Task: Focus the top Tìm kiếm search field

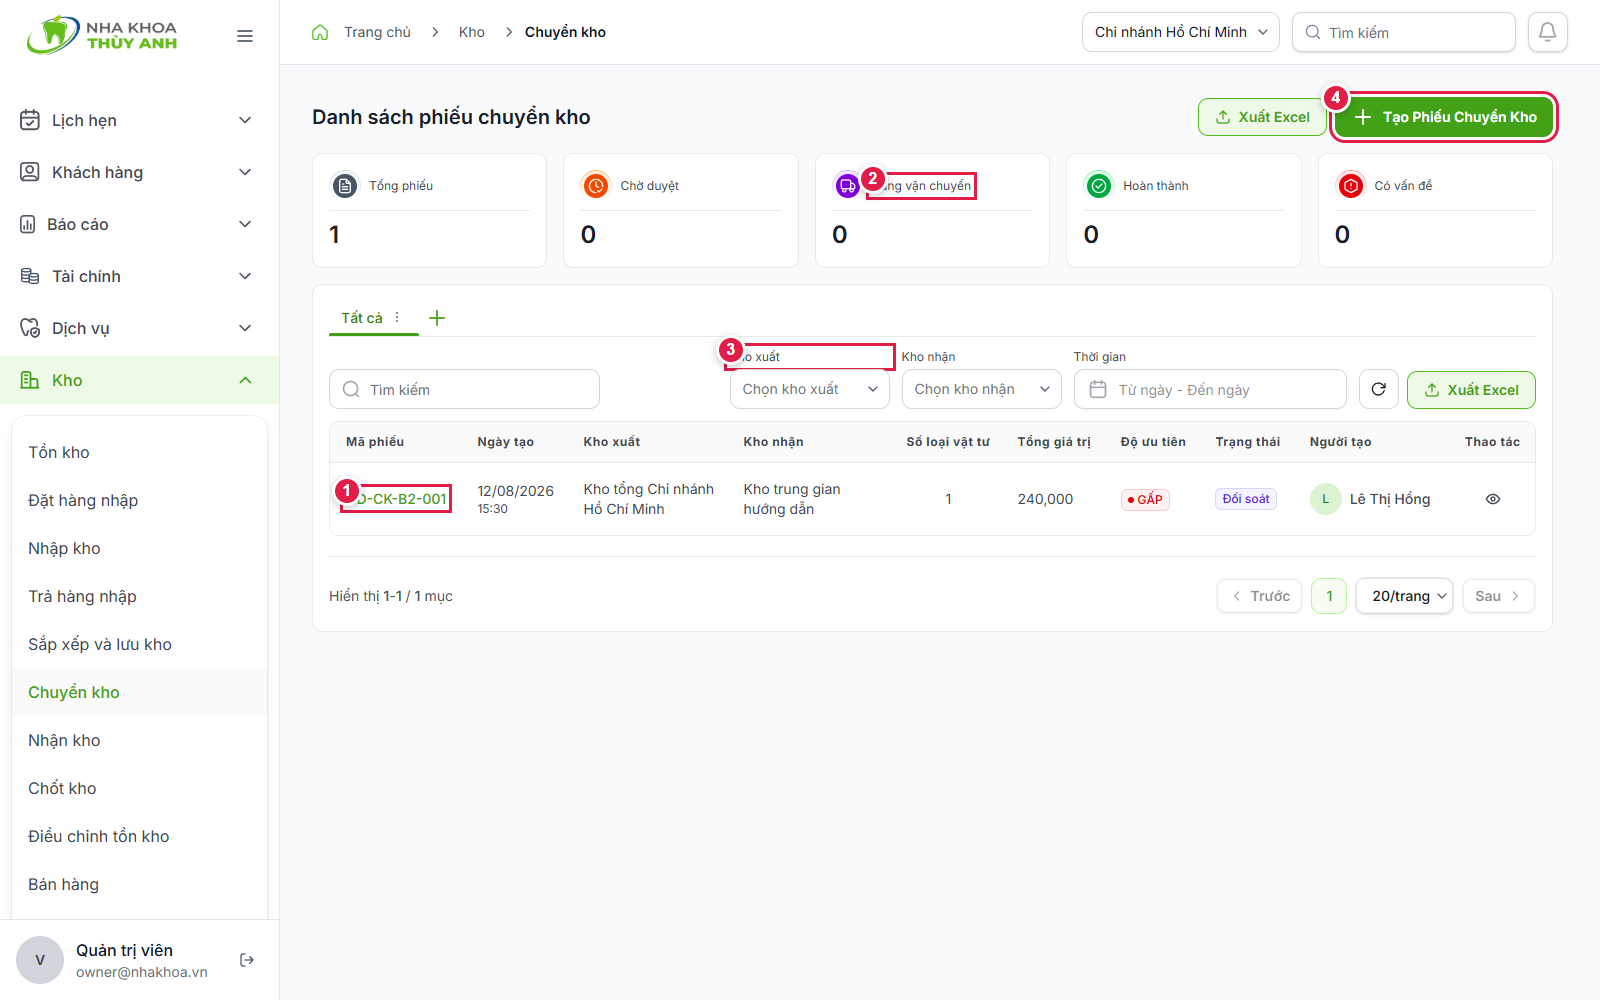Action: (x=1404, y=32)
